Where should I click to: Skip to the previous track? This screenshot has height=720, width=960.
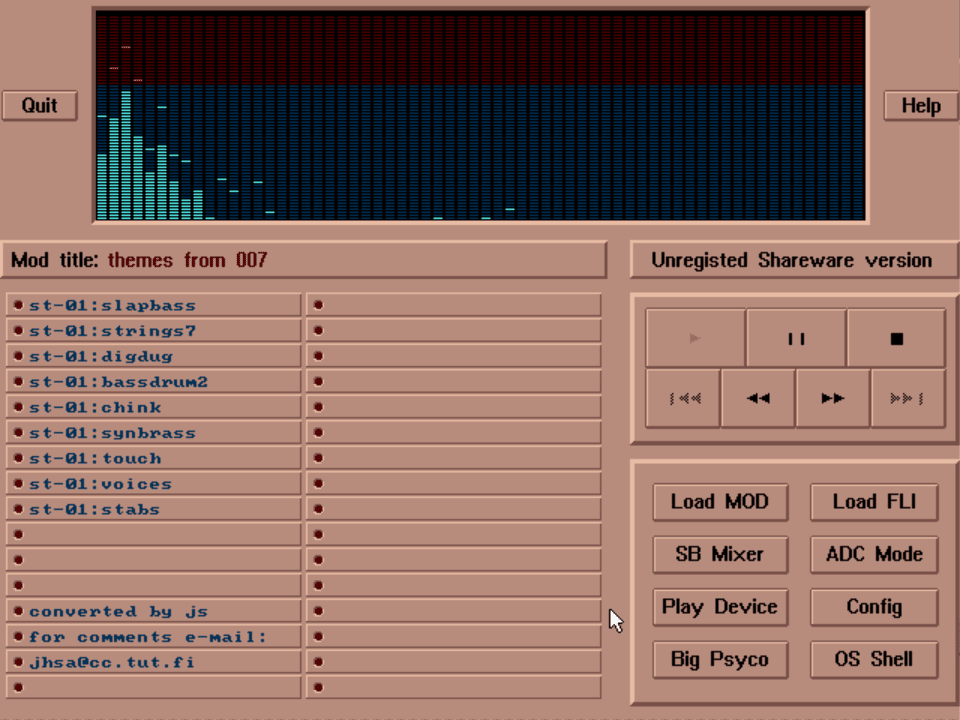tap(684, 398)
